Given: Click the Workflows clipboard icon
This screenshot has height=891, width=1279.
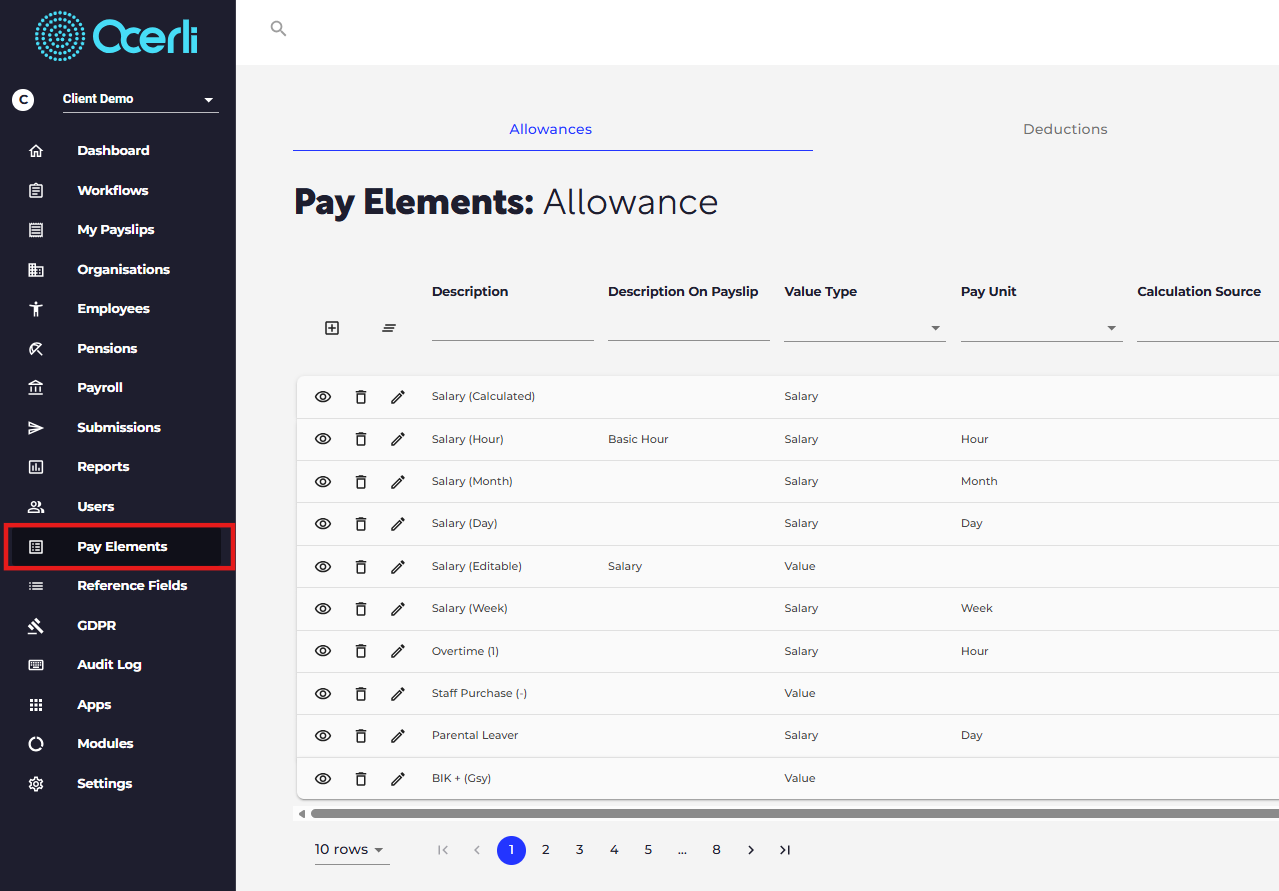Looking at the screenshot, I should (x=36, y=190).
